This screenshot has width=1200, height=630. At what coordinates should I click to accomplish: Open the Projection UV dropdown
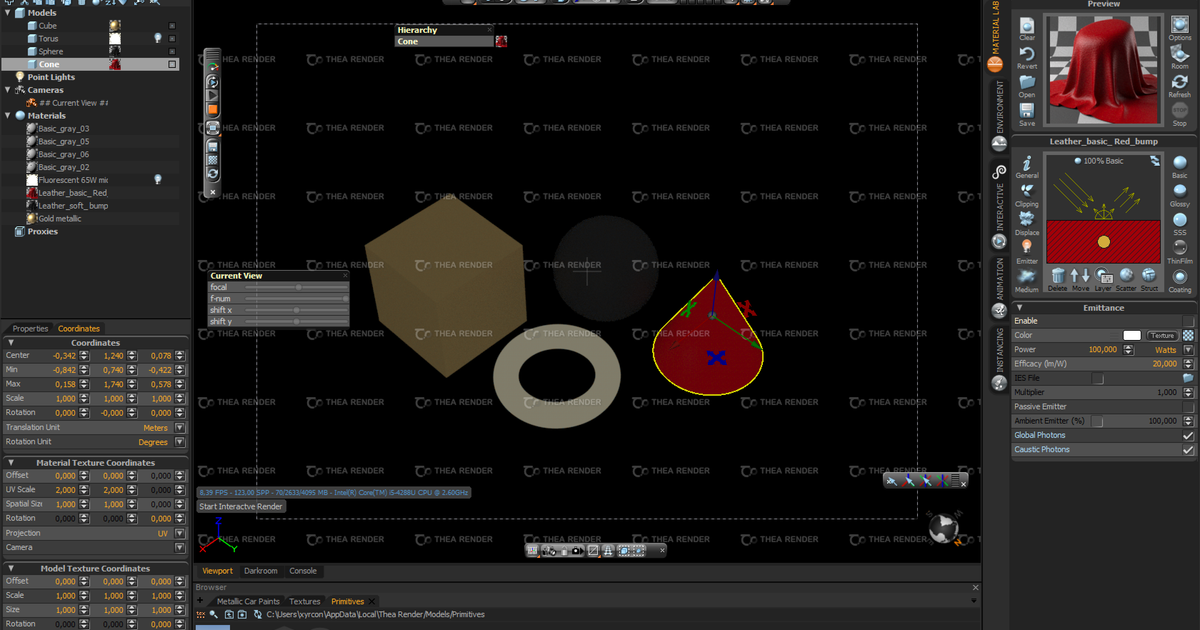tap(180, 534)
